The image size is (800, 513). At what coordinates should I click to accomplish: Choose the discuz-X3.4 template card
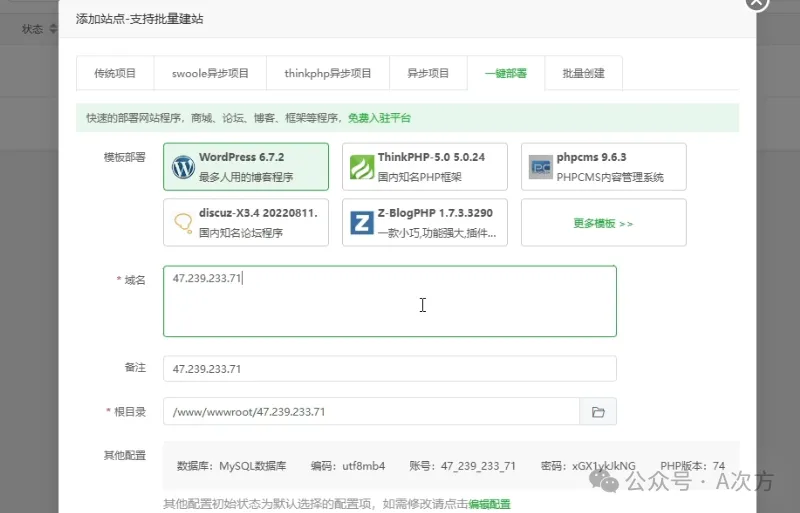coord(246,223)
